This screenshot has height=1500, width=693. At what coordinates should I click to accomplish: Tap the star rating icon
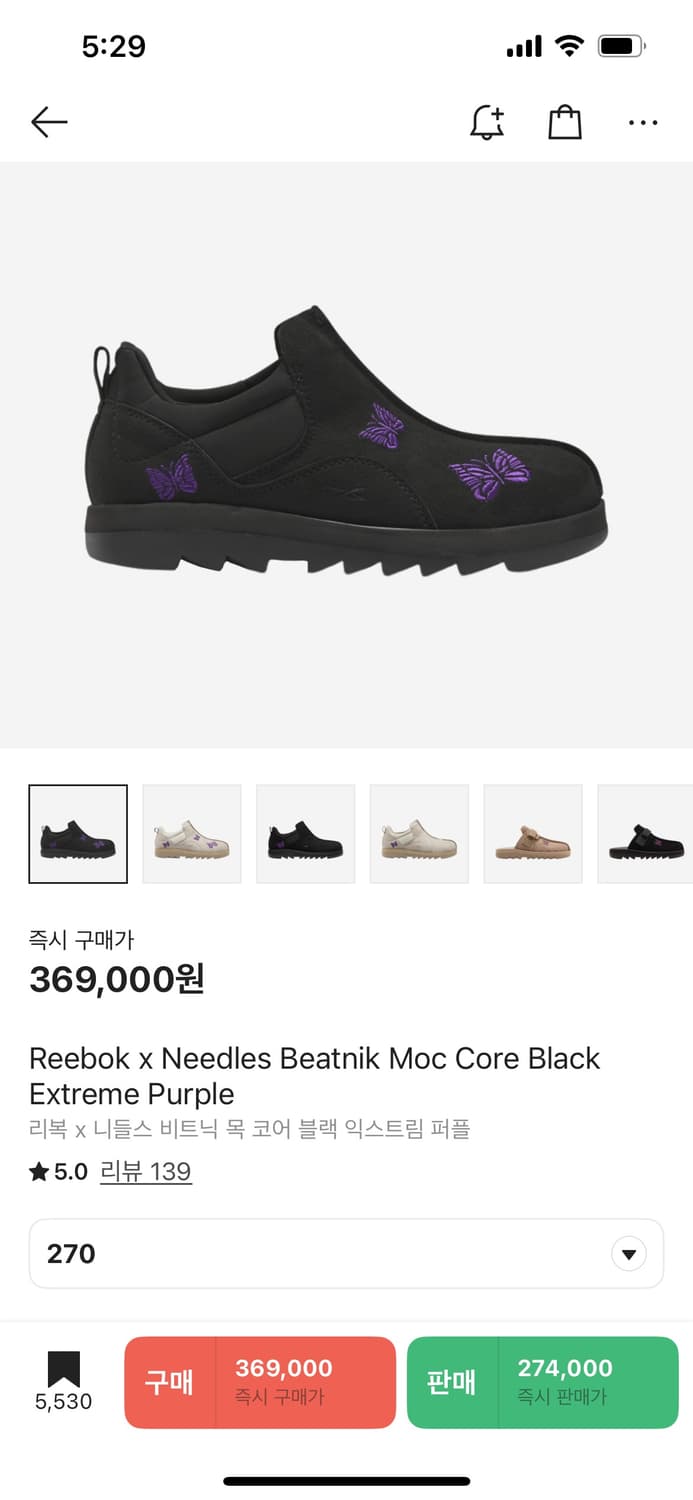(x=39, y=1172)
